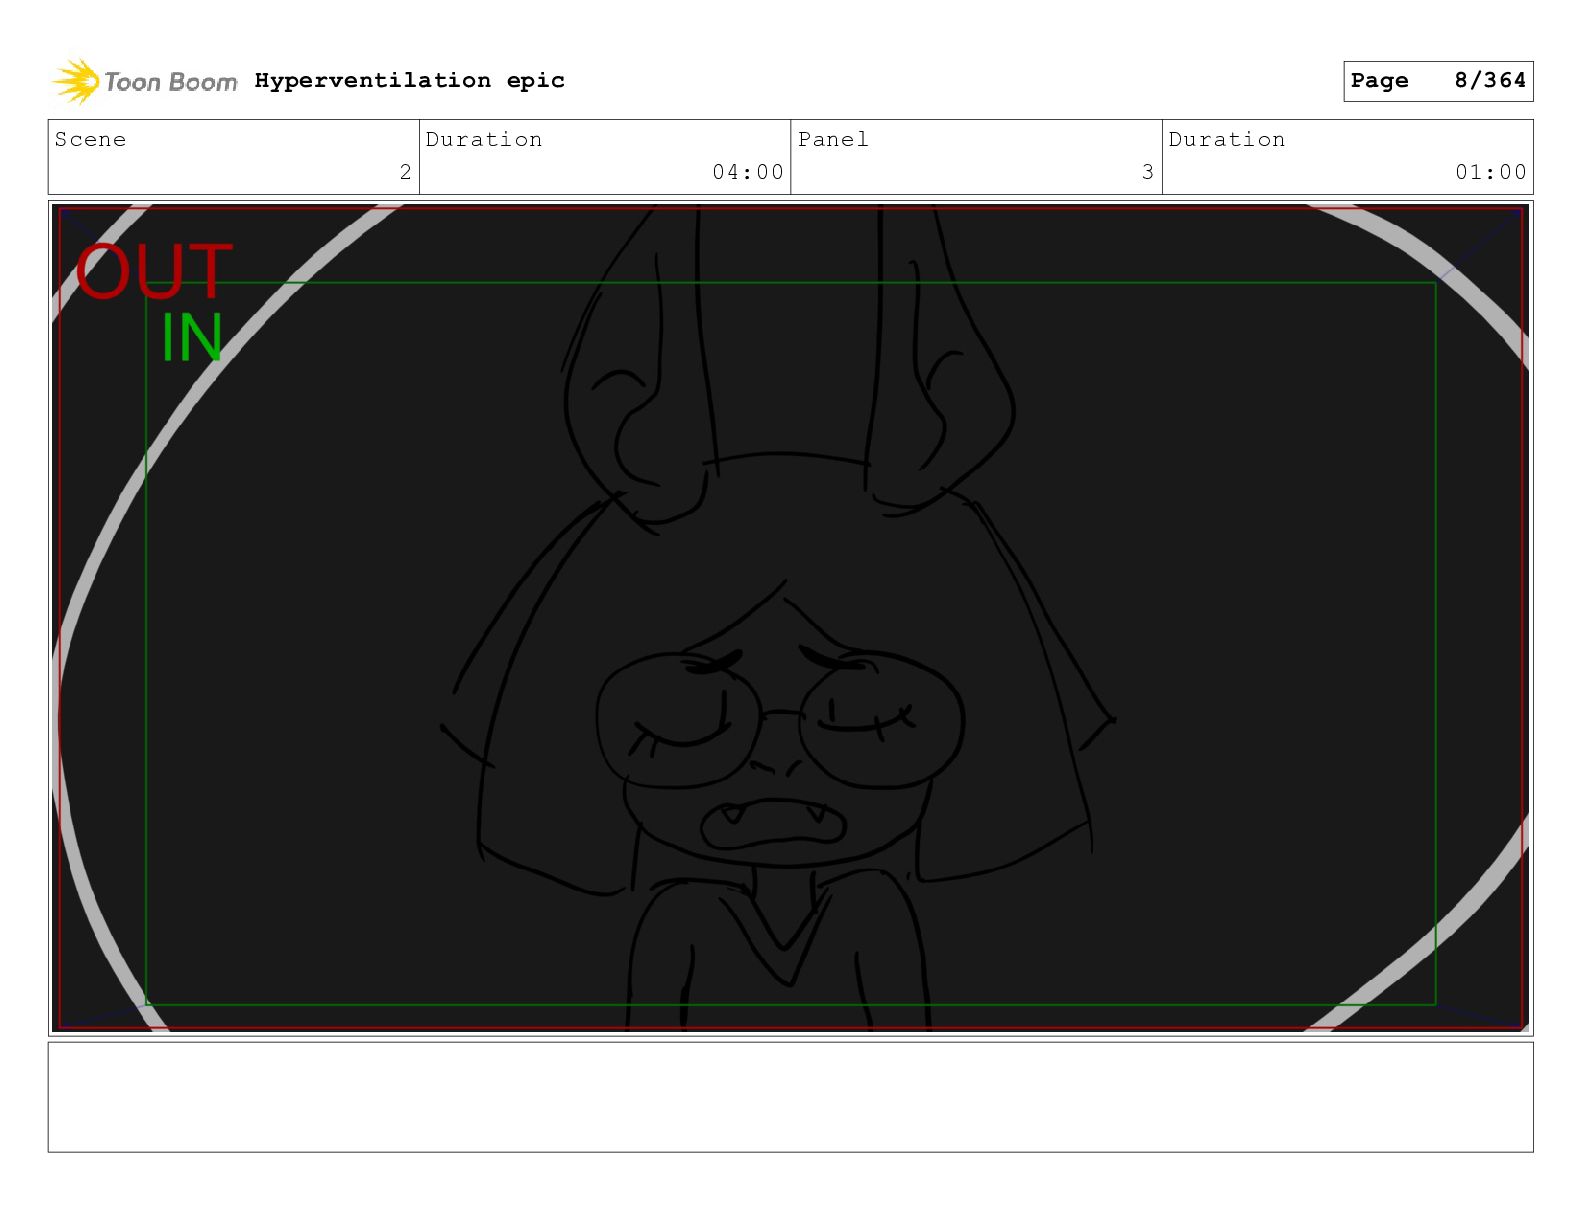The height and width of the screenshot is (1224, 1584).
Task: Click the Scene label cell
Action: point(234,157)
